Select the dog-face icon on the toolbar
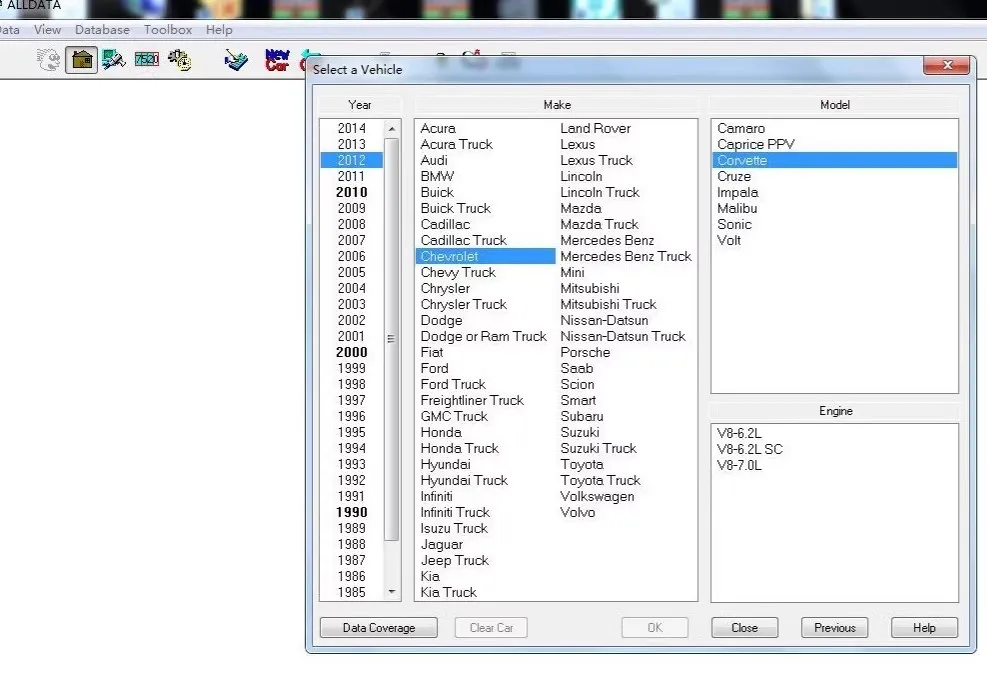The height and width of the screenshot is (682, 987). click(49, 59)
